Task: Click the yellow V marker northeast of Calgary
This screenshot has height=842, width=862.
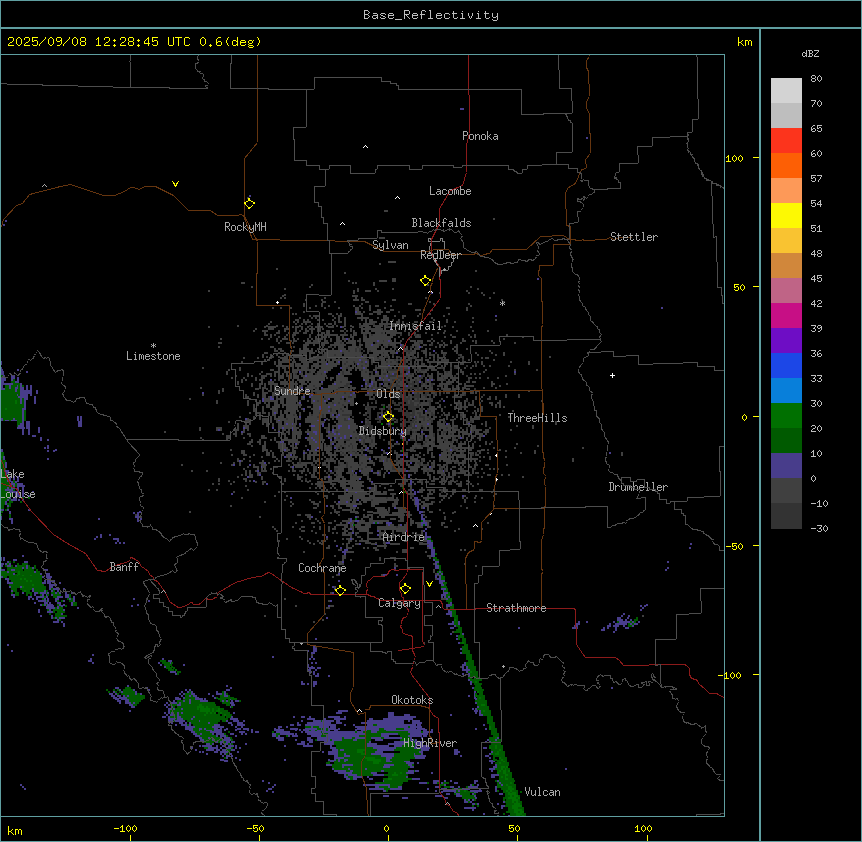Action: 429,584
